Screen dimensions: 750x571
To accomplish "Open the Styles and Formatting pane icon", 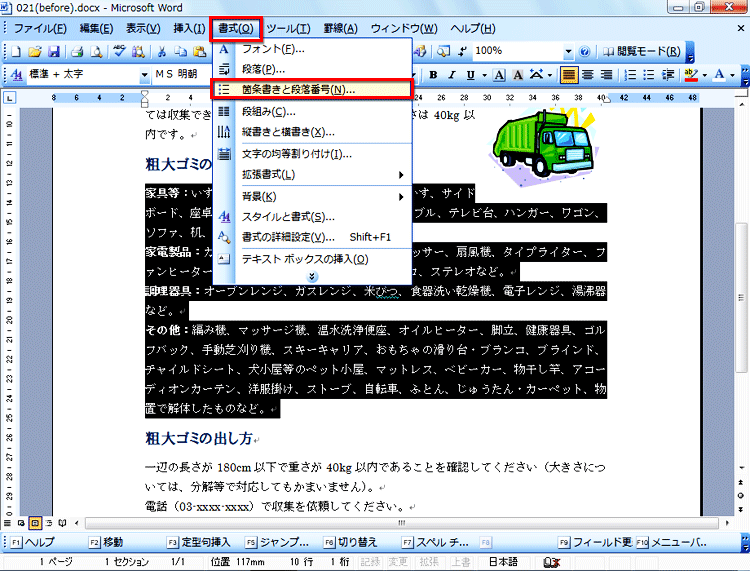I will pyautogui.click(x=17, y=75).
